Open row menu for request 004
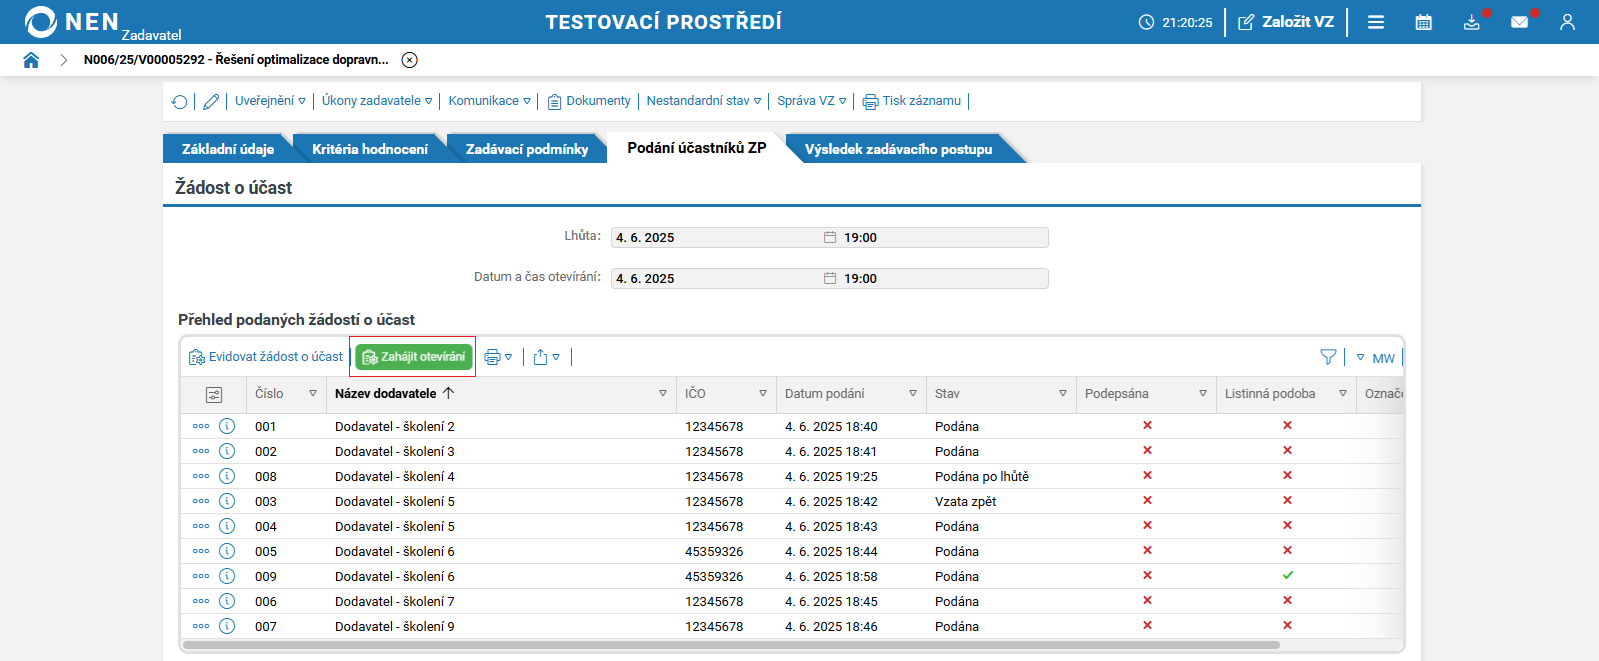Screen dimensions: 1599x661 pos(201,526)
